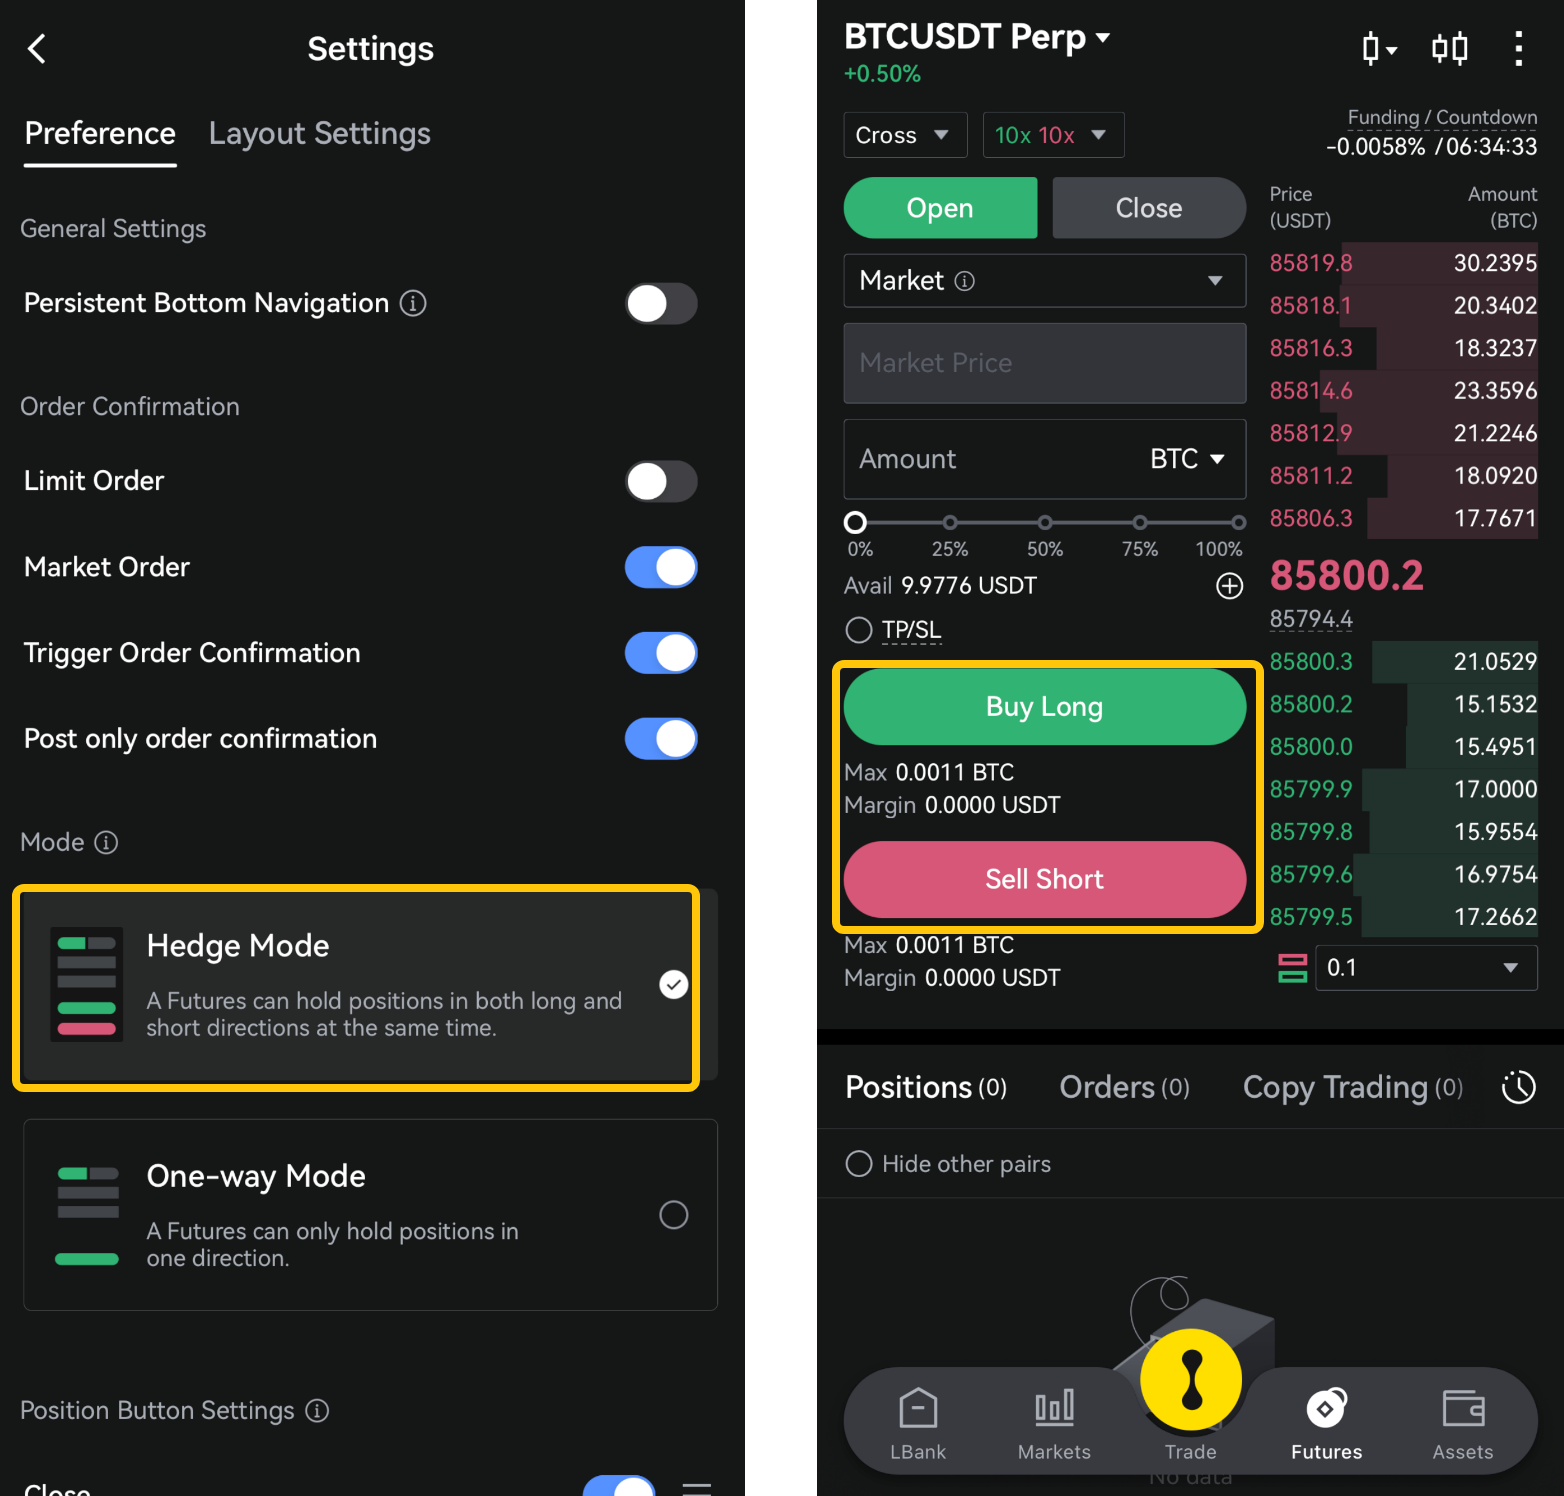
Task: Open the chart comparison candles icon
Action: 1449,48
